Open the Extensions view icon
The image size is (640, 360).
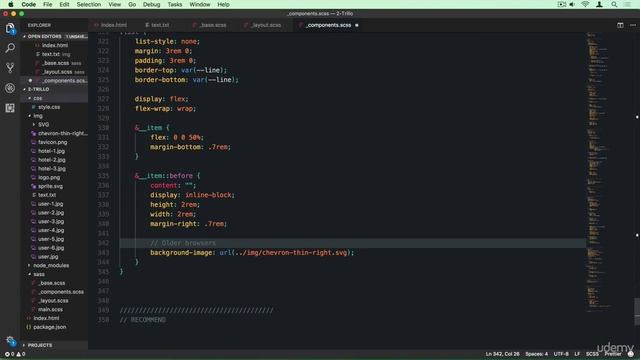(10, 108)
